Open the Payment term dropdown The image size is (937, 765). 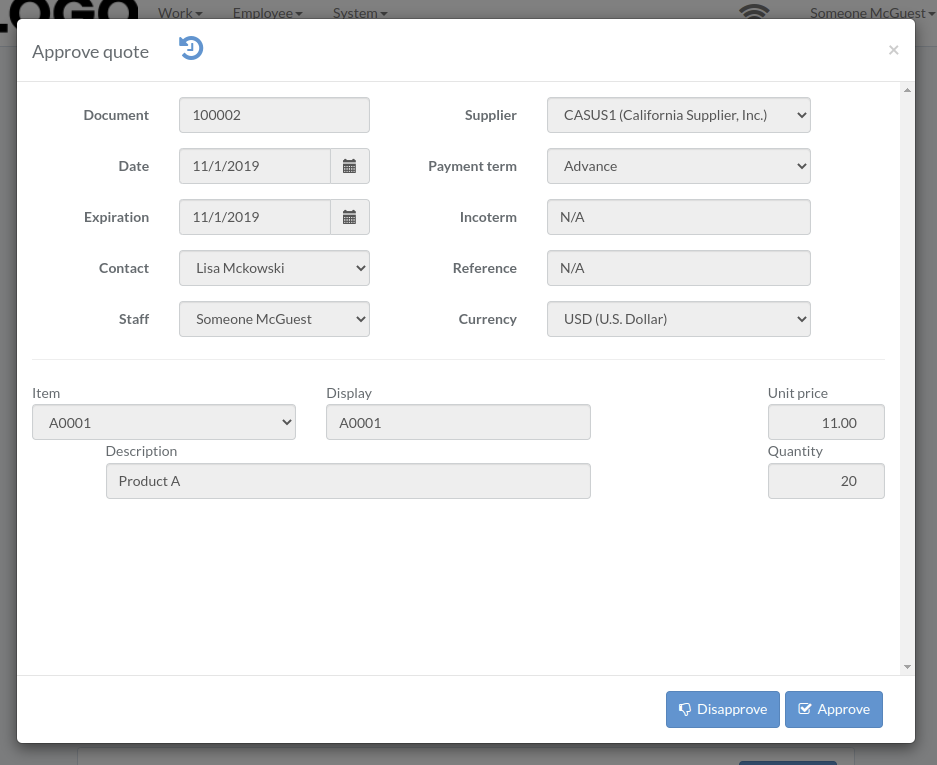tap(679, 166)
